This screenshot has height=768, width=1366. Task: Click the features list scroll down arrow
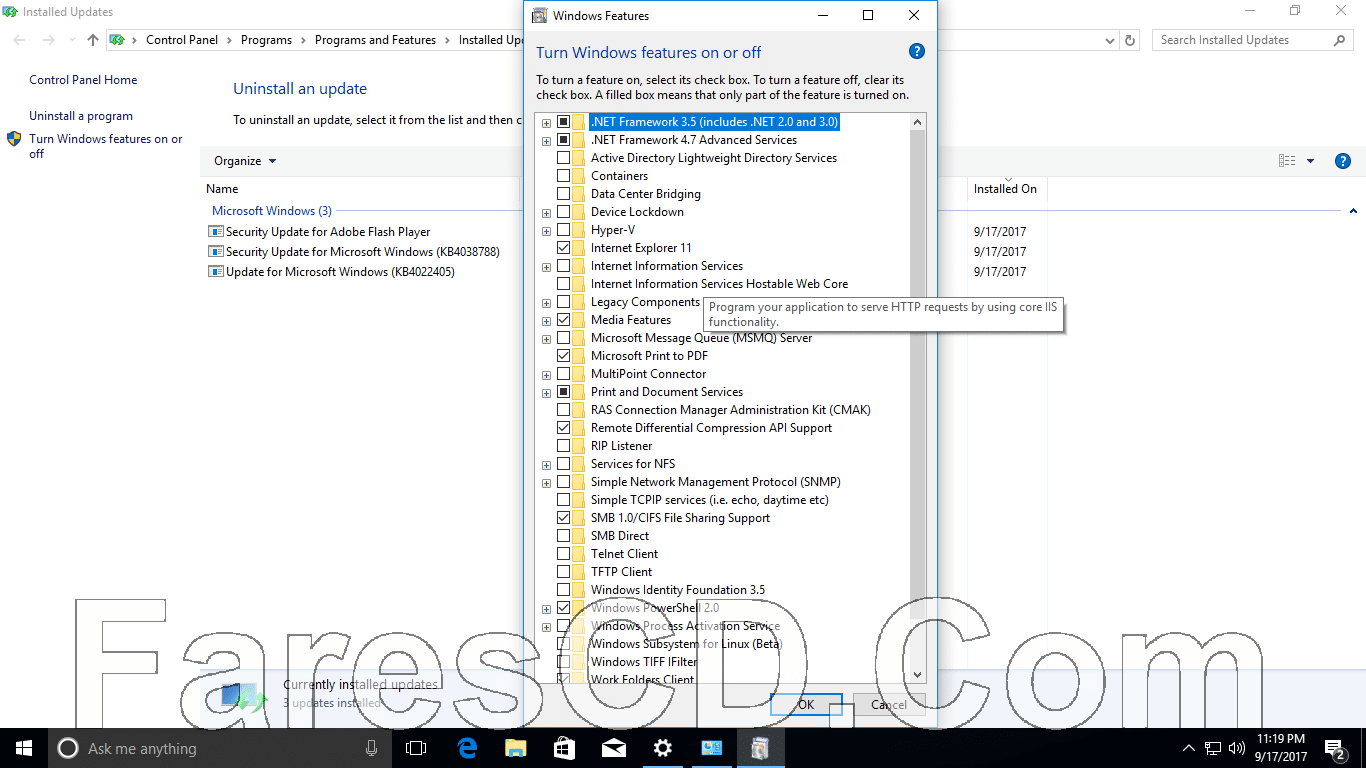[918, 676]
